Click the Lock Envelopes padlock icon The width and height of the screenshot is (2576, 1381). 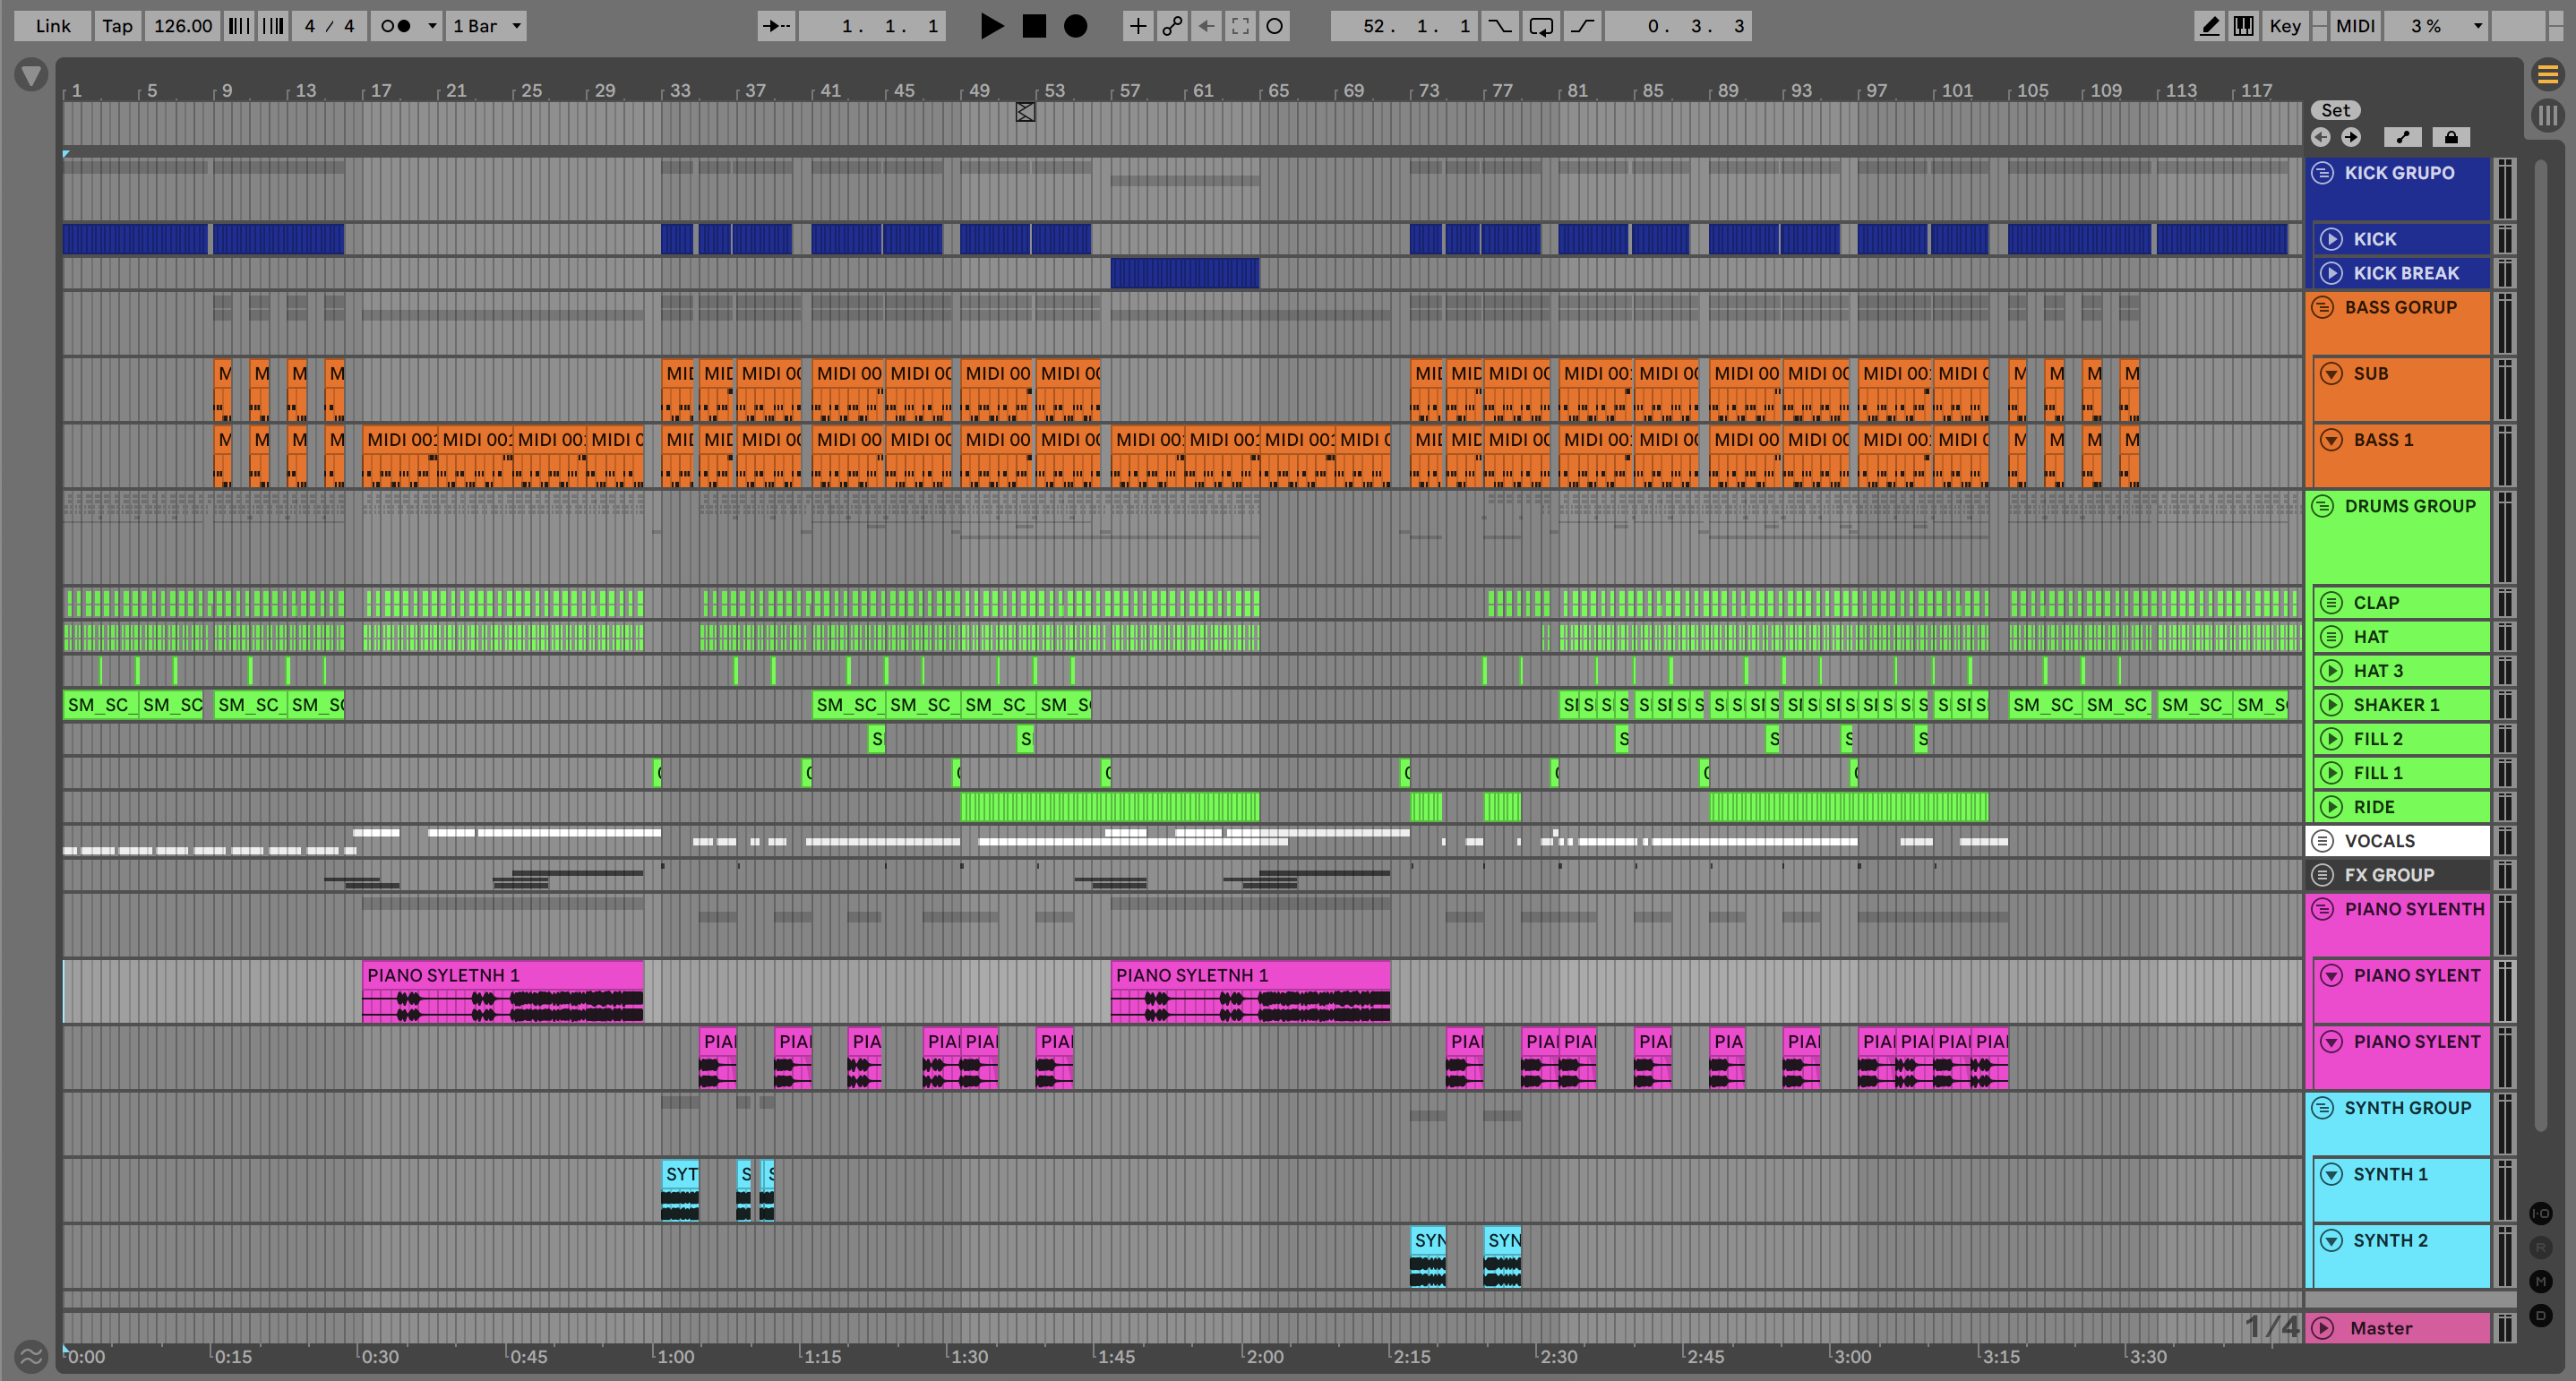(2450, 137)
